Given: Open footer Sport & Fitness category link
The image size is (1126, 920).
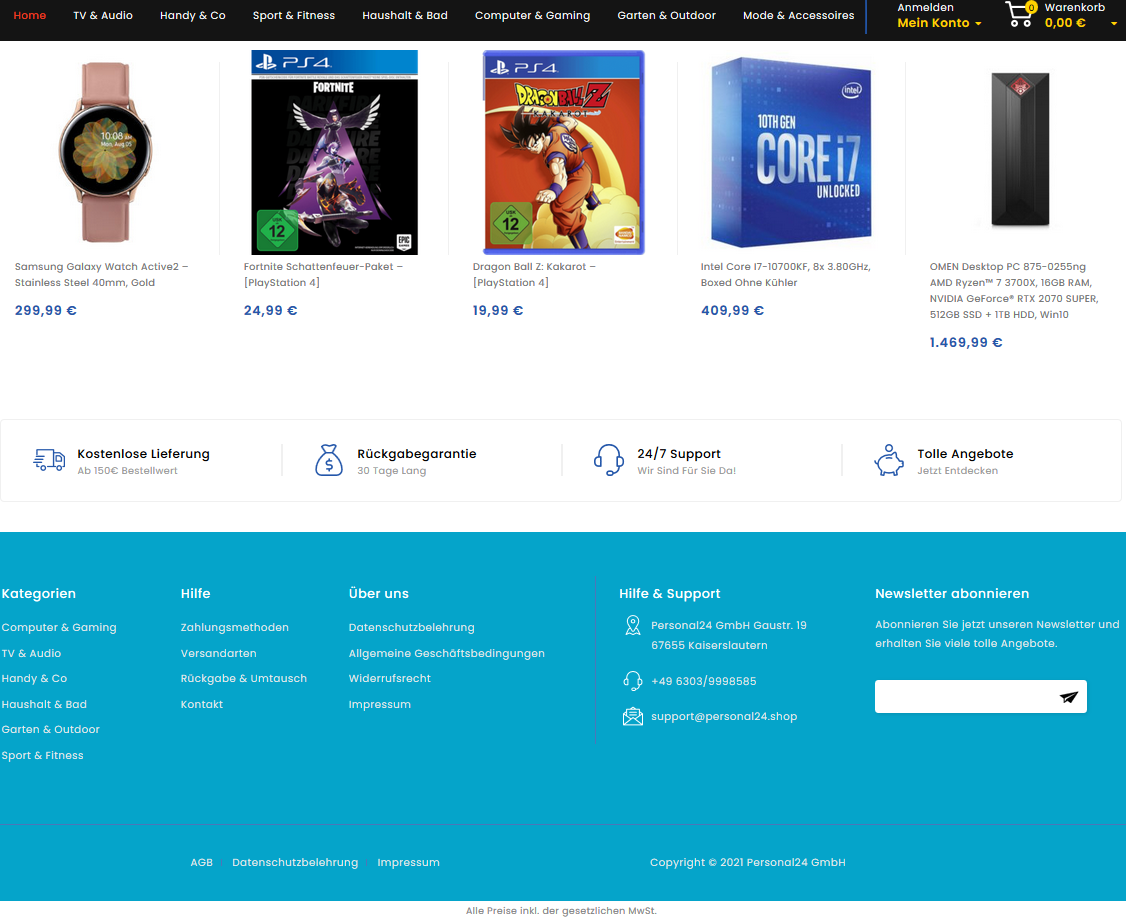Looking at the screenshot, I should click(42, 755).
